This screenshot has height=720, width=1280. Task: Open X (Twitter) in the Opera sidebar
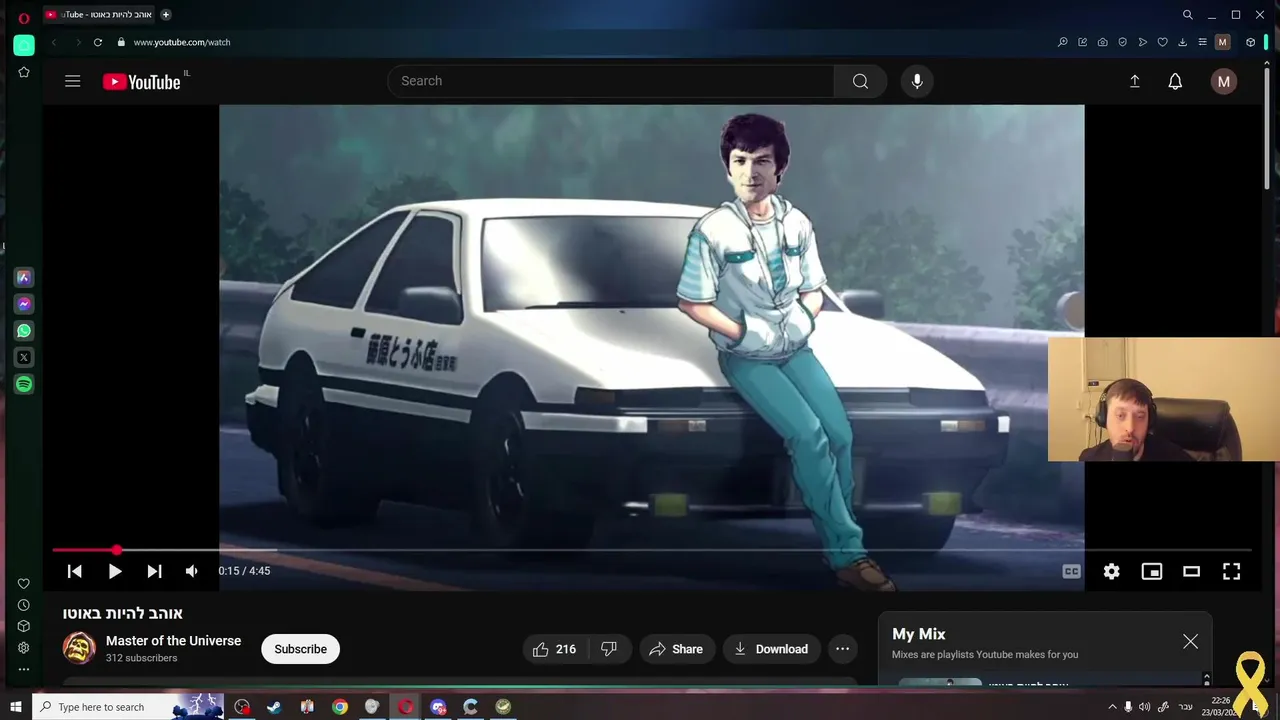pyautogui.click(x=24, y=357)
